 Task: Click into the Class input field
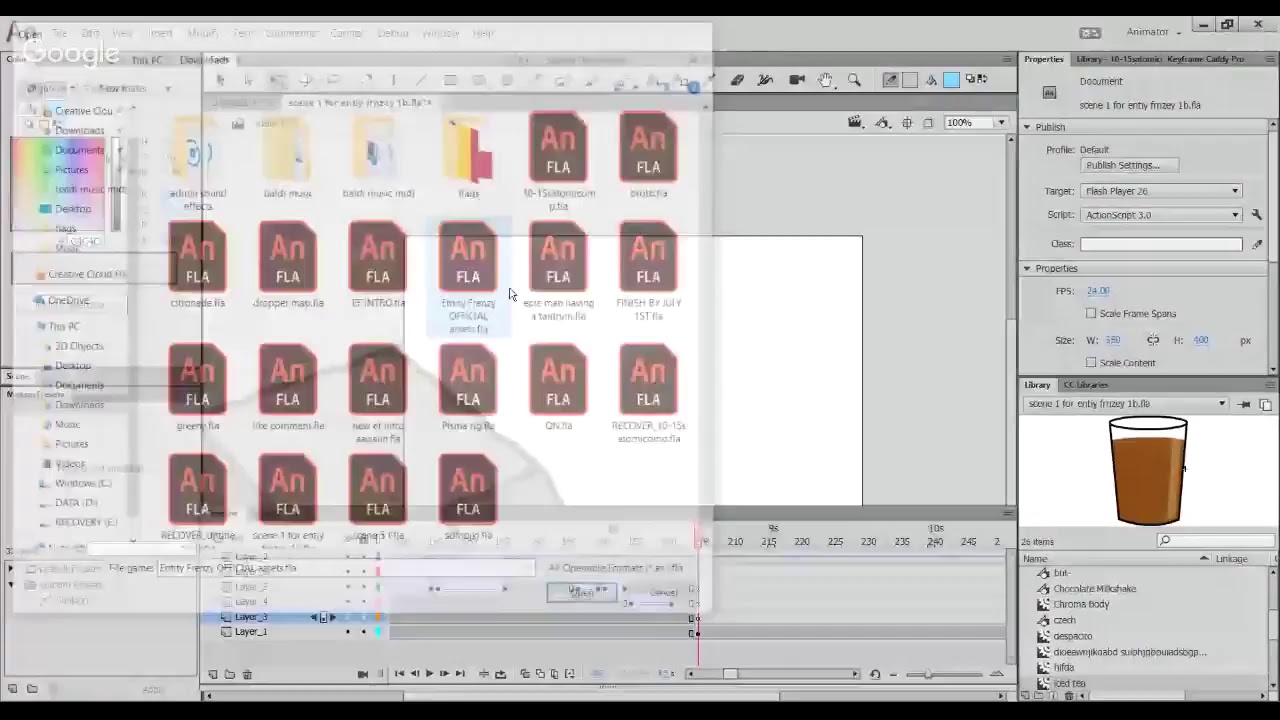[1161, 244]
